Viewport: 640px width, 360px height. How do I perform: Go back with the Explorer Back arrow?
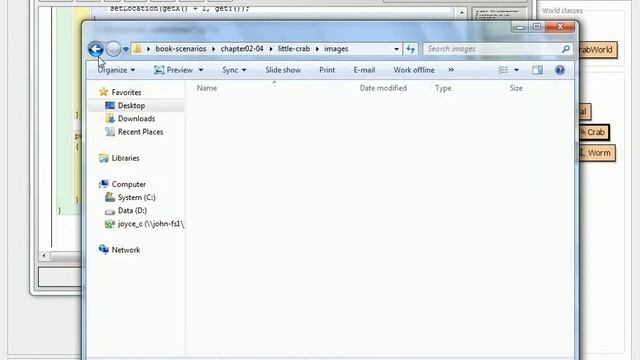click(96, 49)
